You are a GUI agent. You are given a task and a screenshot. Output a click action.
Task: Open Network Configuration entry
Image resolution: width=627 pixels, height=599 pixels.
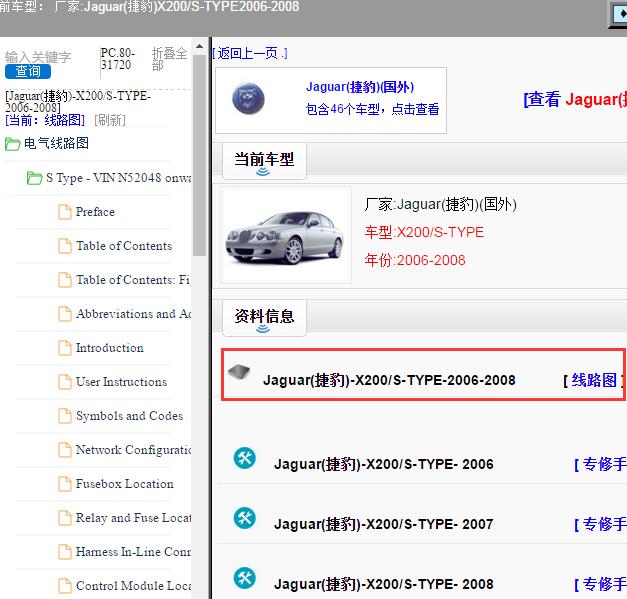point(133,450)
